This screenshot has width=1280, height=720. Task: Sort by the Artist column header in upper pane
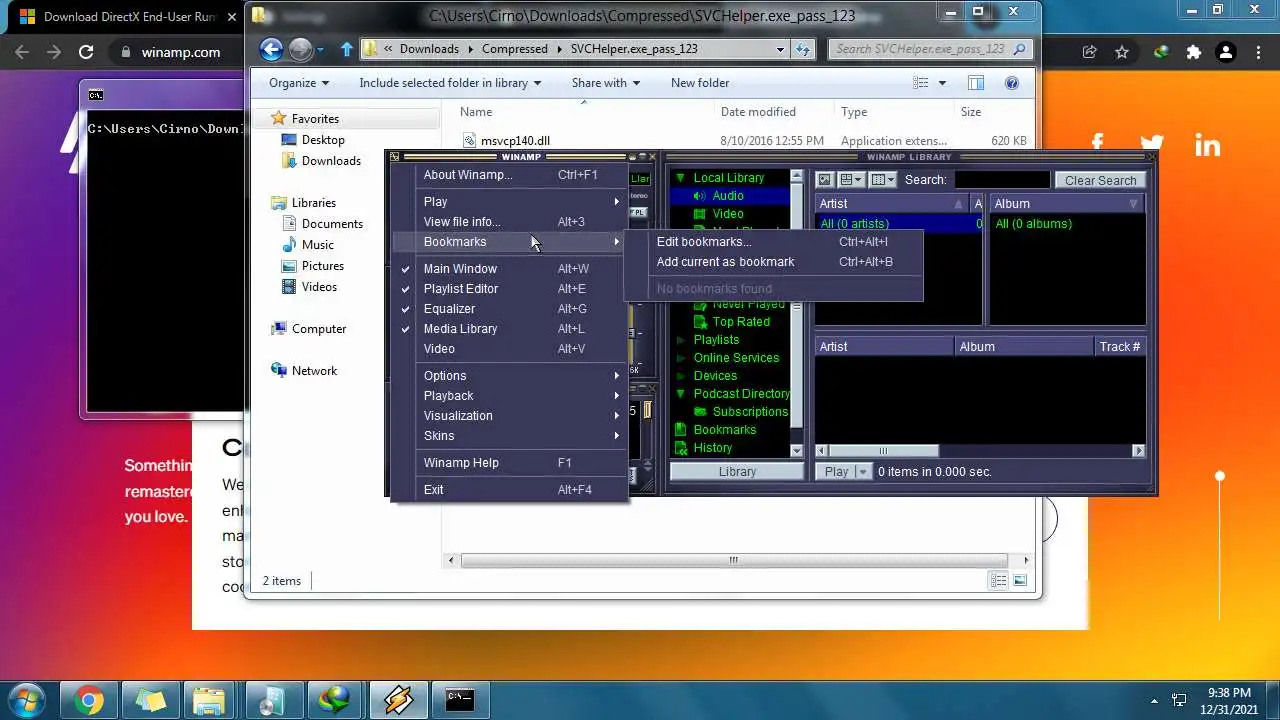click(892, 204)
